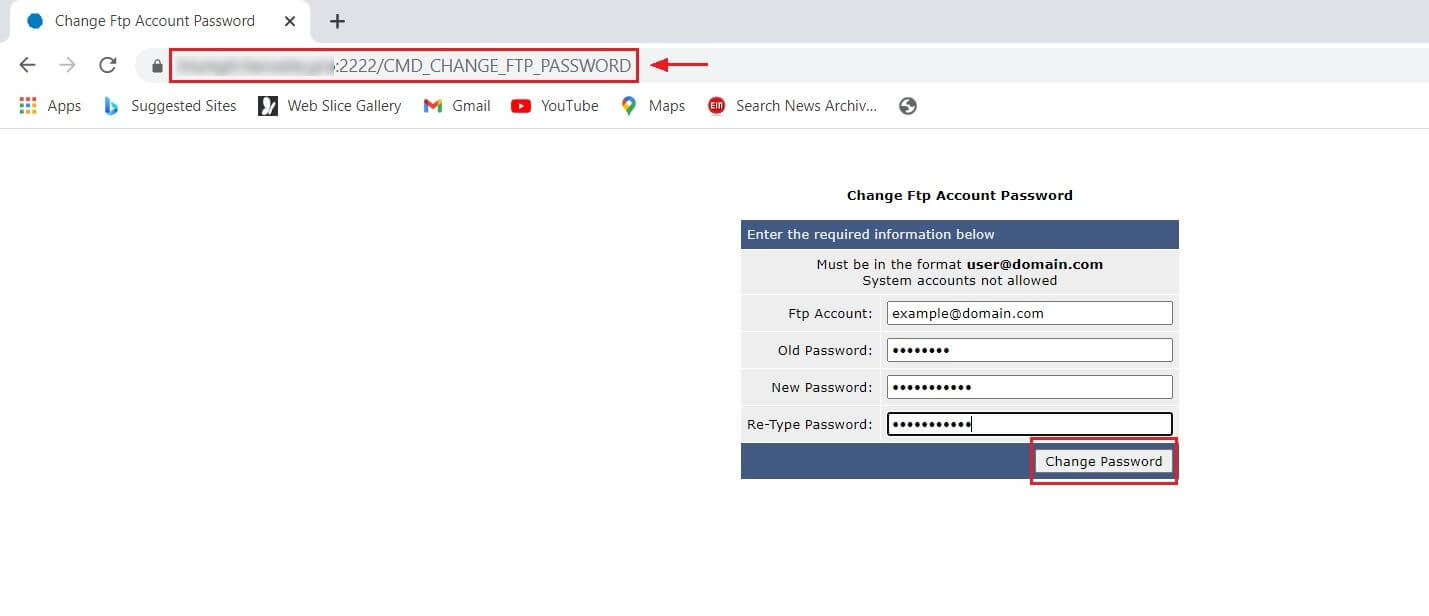Open a new tab with the plus button
1429x616 pixels.
coord(337,21)
